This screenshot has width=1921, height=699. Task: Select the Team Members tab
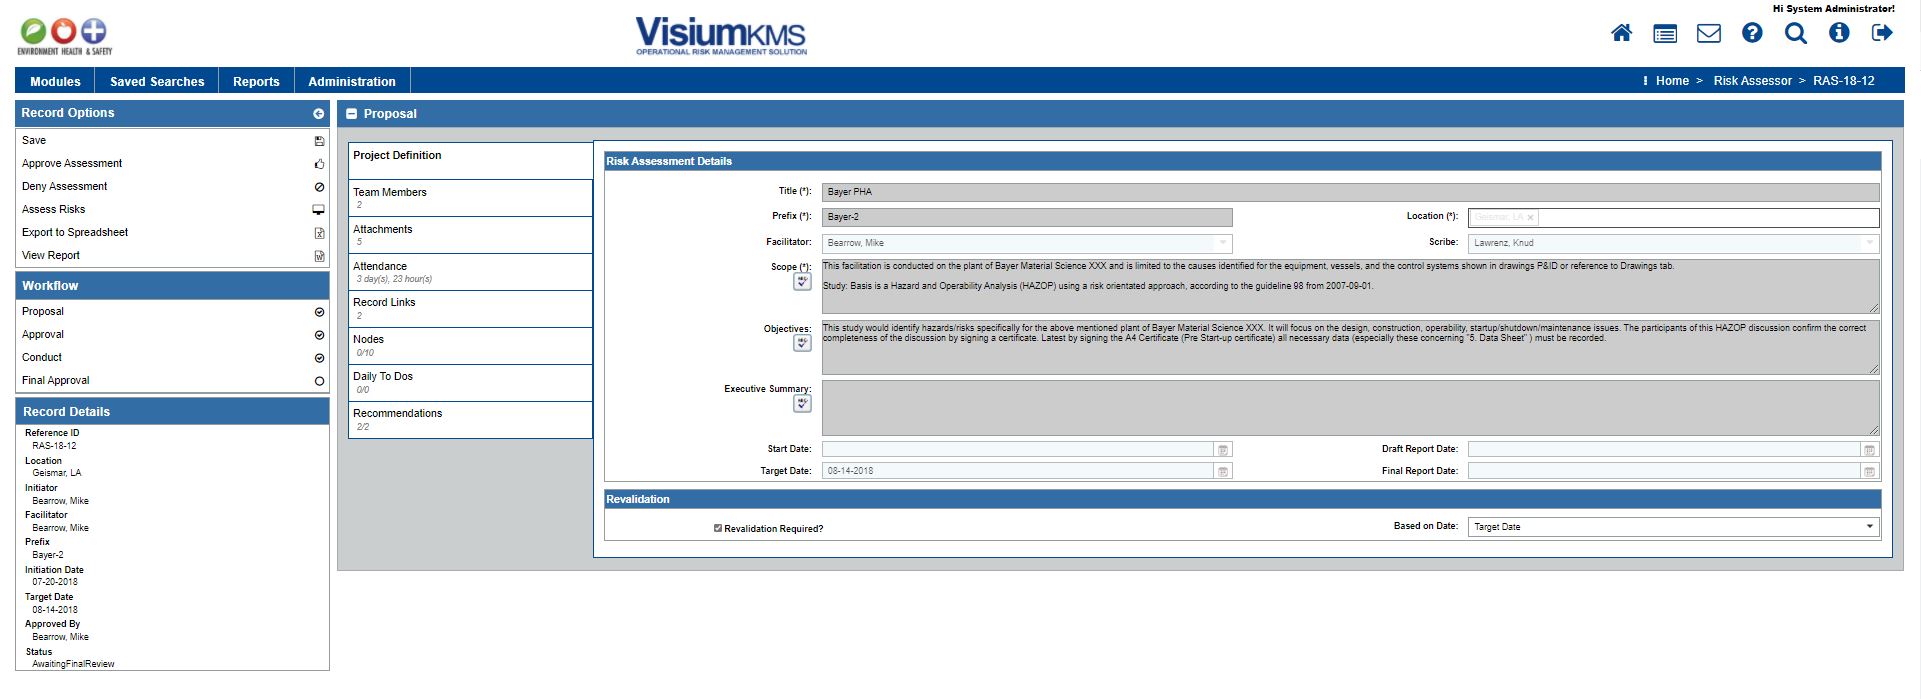(x=470, y=198)
